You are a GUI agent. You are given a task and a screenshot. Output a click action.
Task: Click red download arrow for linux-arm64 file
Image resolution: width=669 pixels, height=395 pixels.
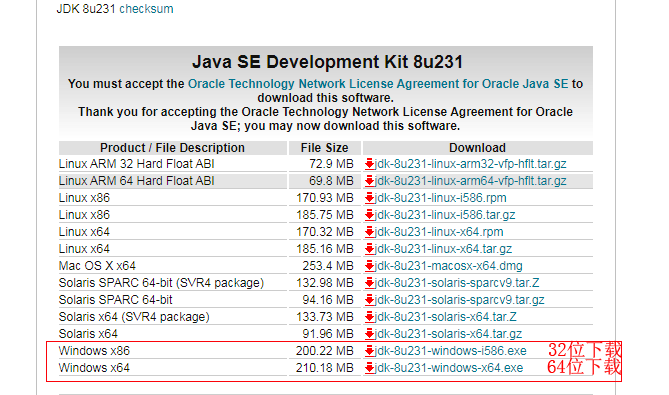click(x=369, y=181)
